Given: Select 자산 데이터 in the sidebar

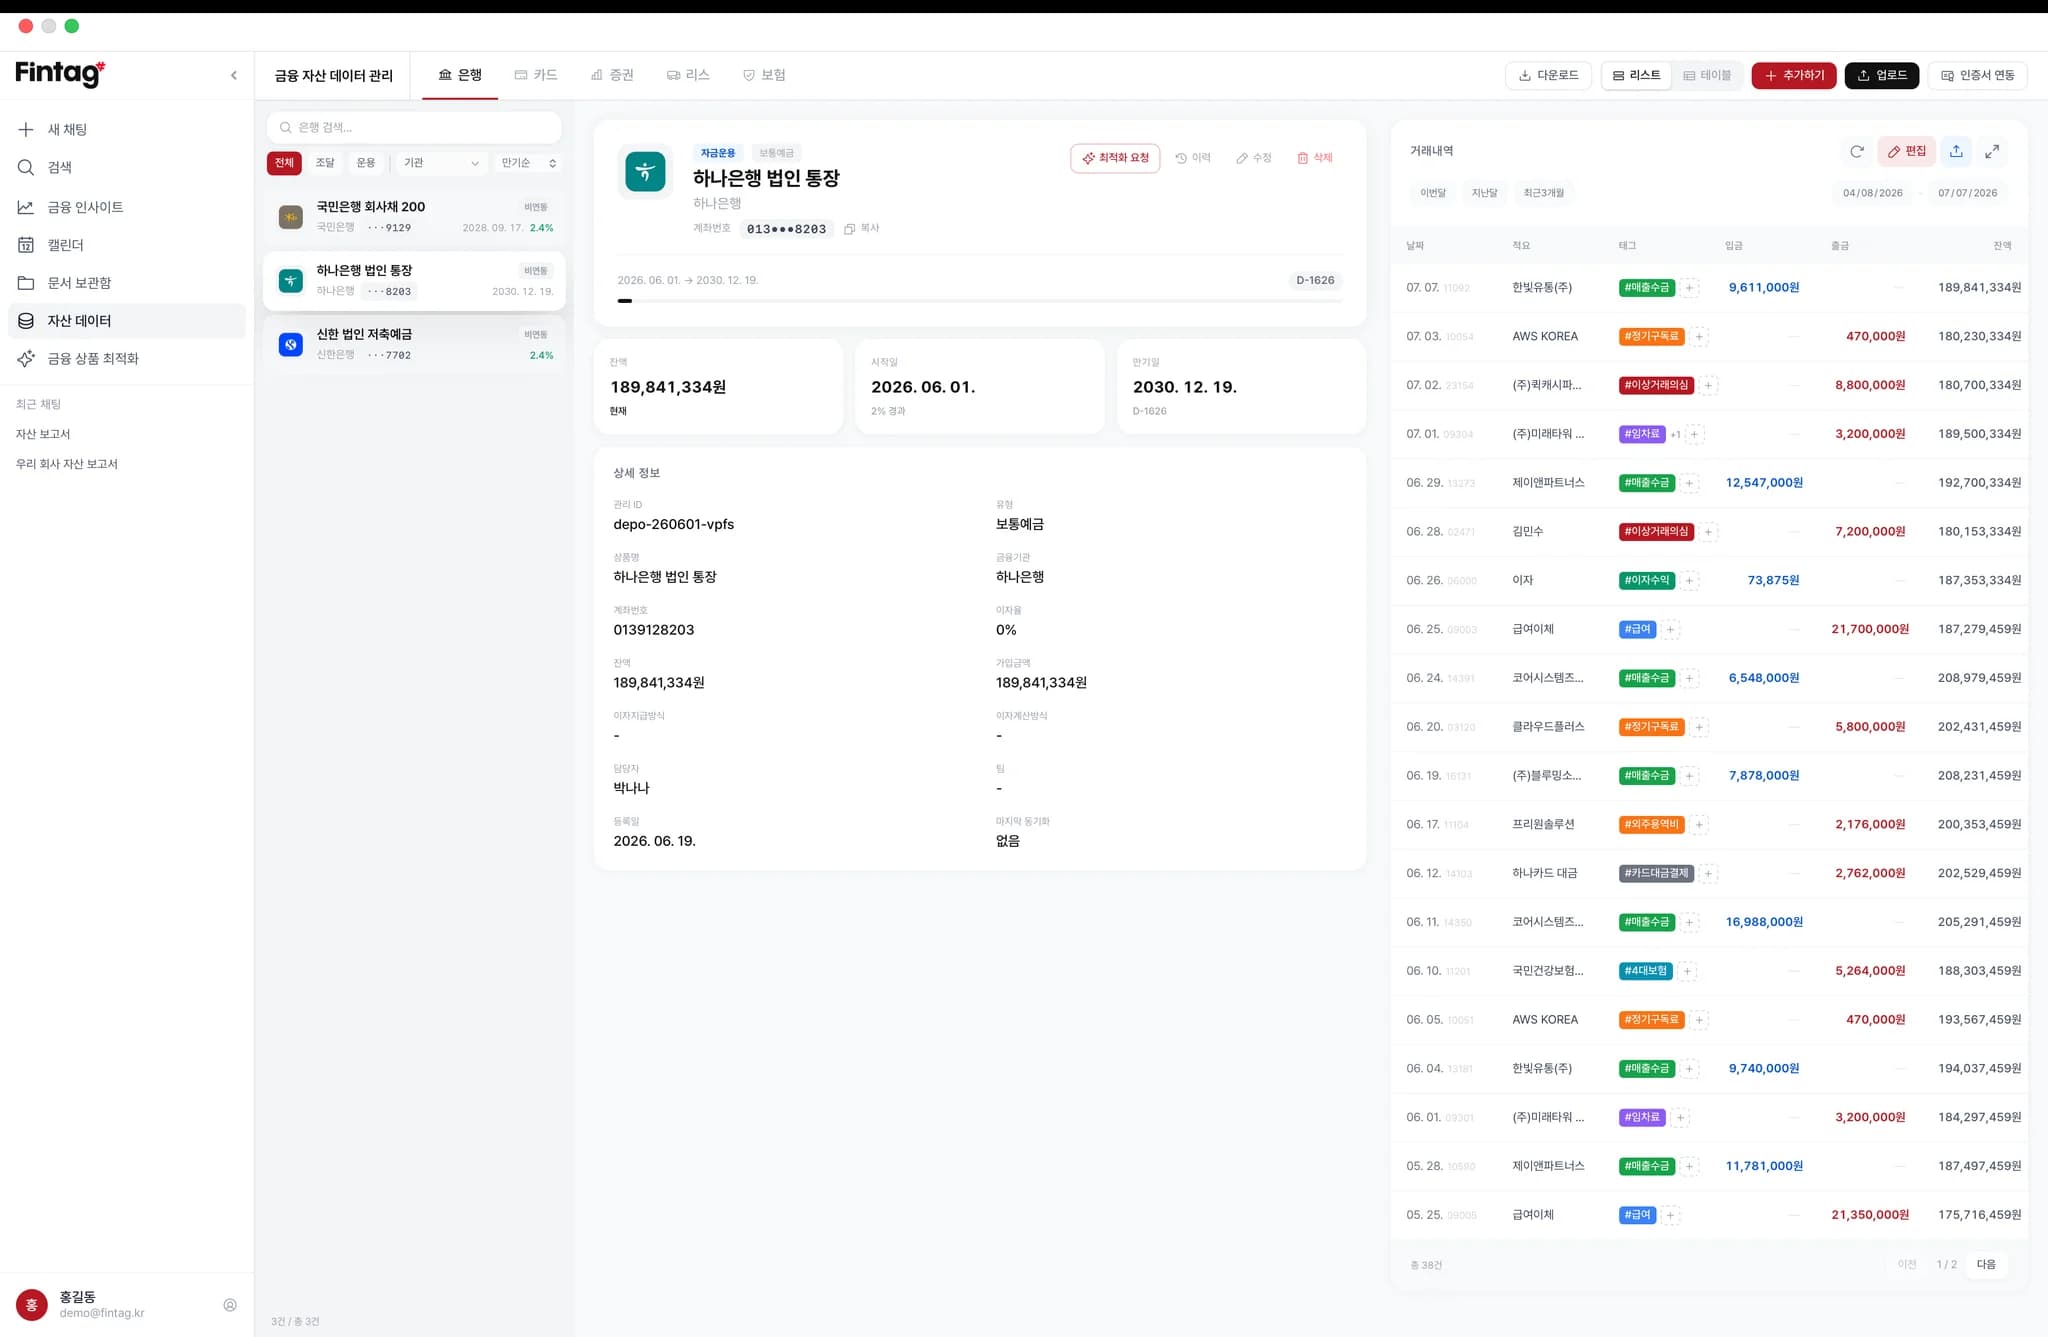Looking at the screenshot, I should (127, 321).
